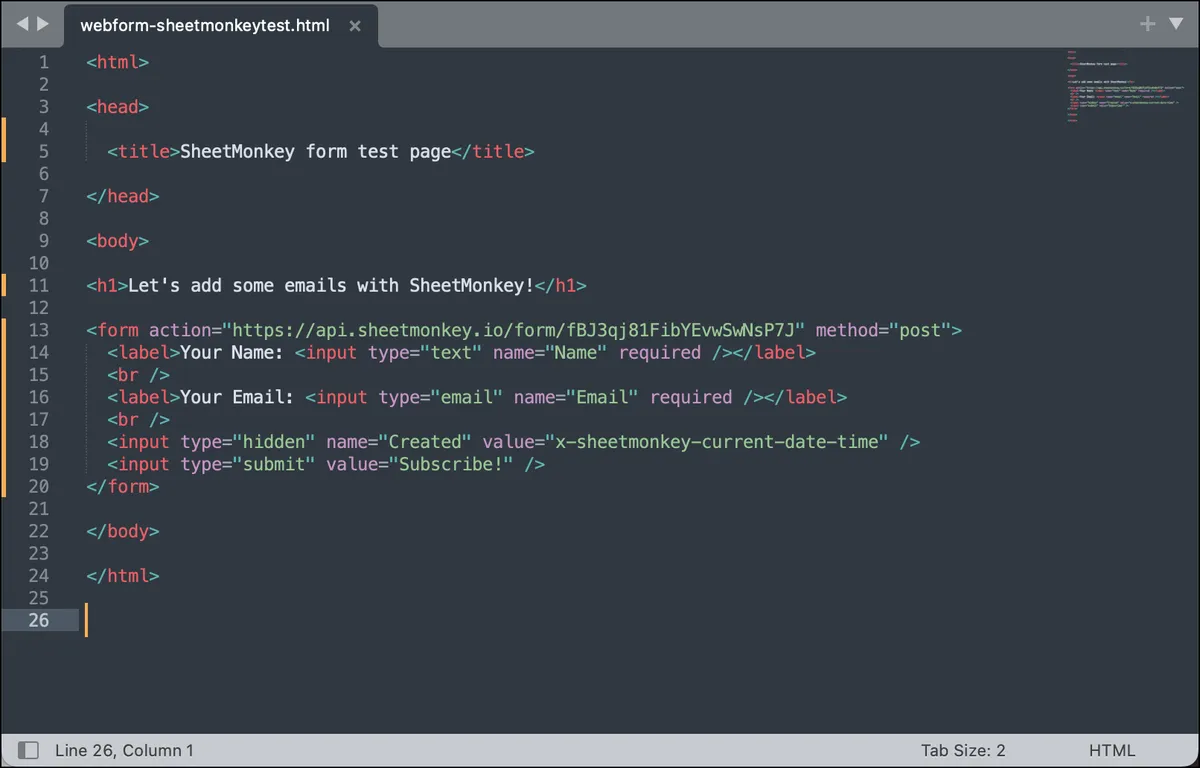Click line number 1 in gutter
Image resolution: width=1200 pixels, height=768 pixels.
pyautogui.click(x=43, y=62)
